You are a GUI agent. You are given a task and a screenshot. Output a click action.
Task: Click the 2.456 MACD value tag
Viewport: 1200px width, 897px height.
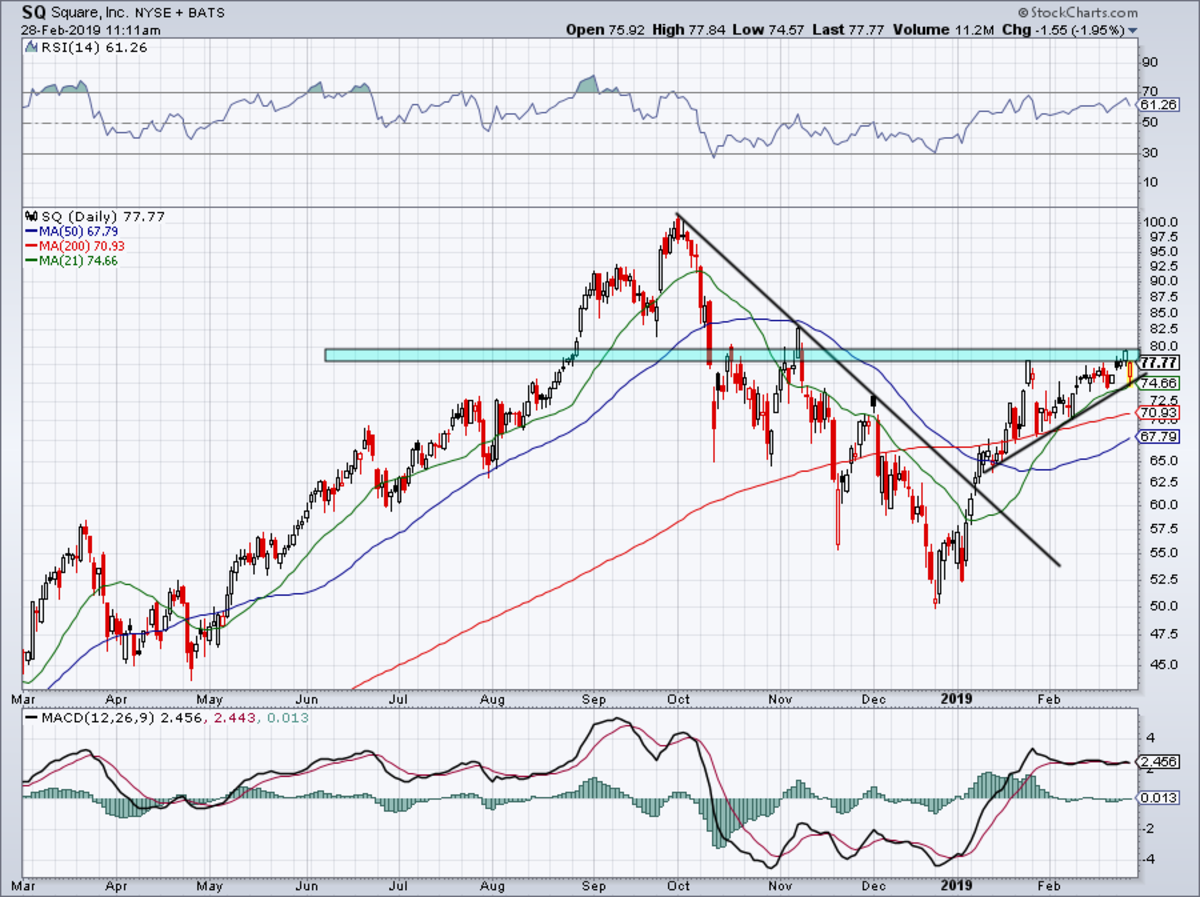pyautogui.click(x=1158, y=761)
